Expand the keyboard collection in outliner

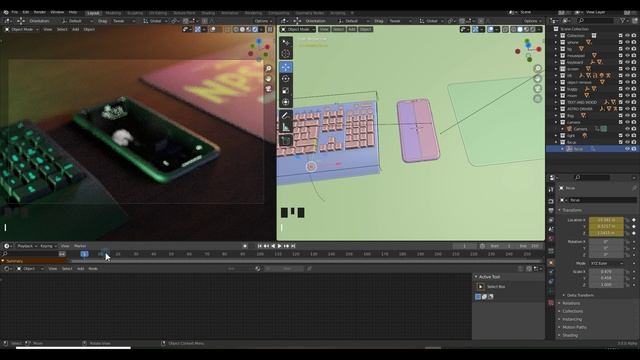[556, 62]
